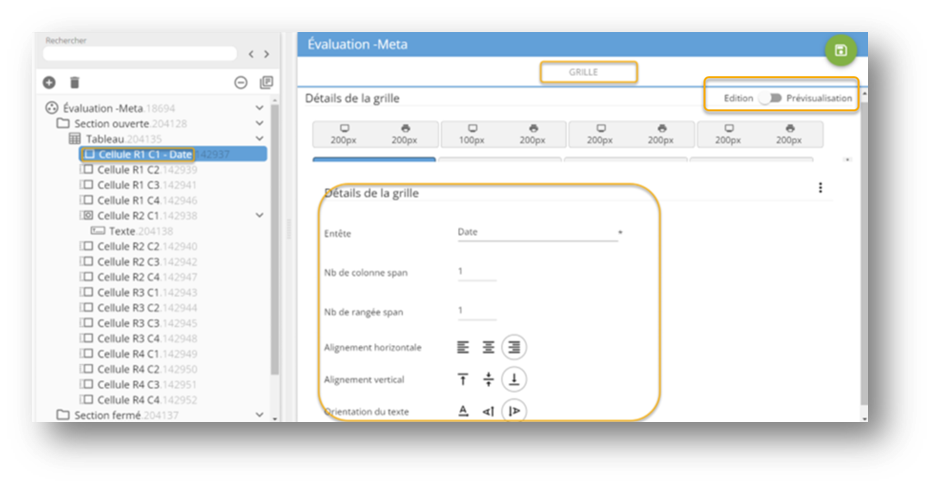
Task: Set vertical alignment to top
Action: pyautogui.click(x=463, y=379)
